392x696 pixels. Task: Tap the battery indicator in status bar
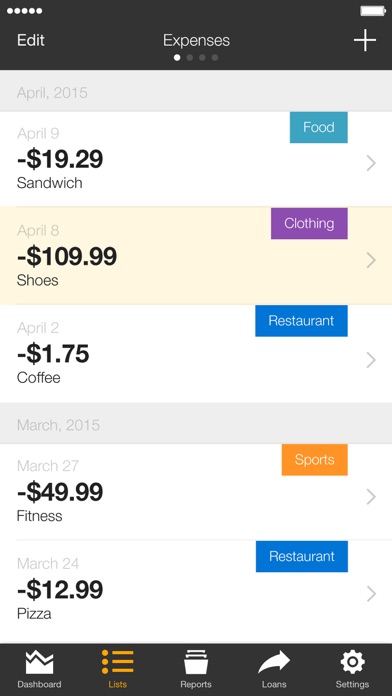pyautogui.click(x=373, y=11)
